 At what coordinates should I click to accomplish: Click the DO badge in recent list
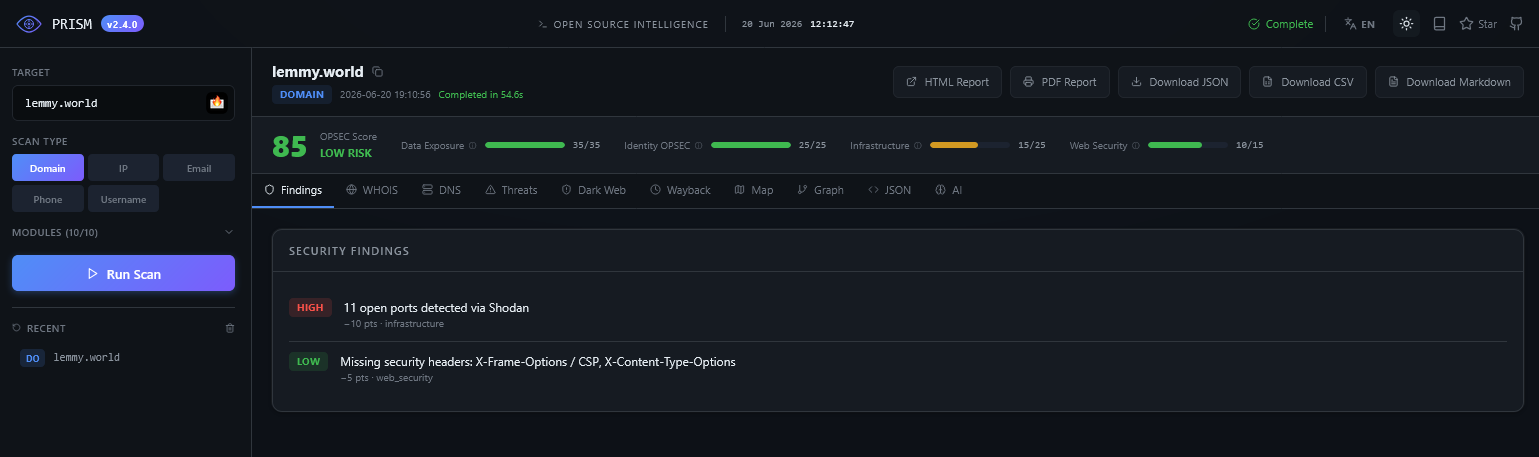pyautogui.click(x=33, y=357)
